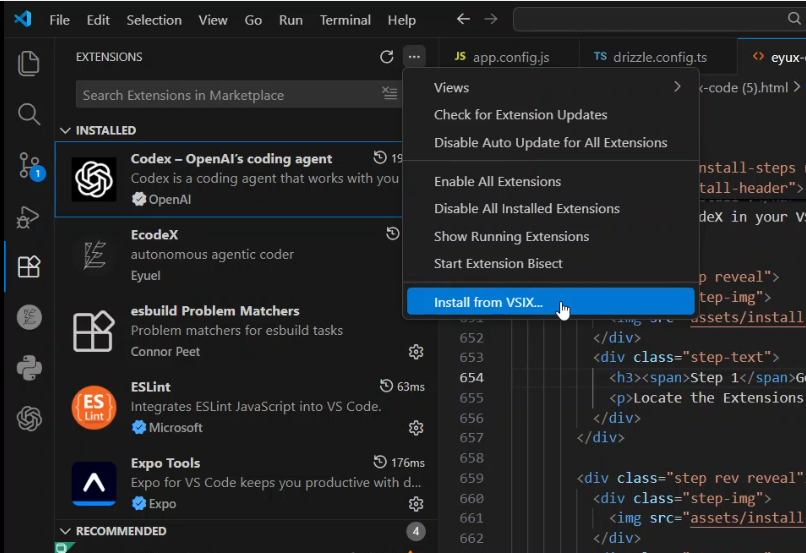This screenshot has height=553, width=806.
Task: Open the Codex OpenAI icon in activity bar
Action: [x=29, y=419]
